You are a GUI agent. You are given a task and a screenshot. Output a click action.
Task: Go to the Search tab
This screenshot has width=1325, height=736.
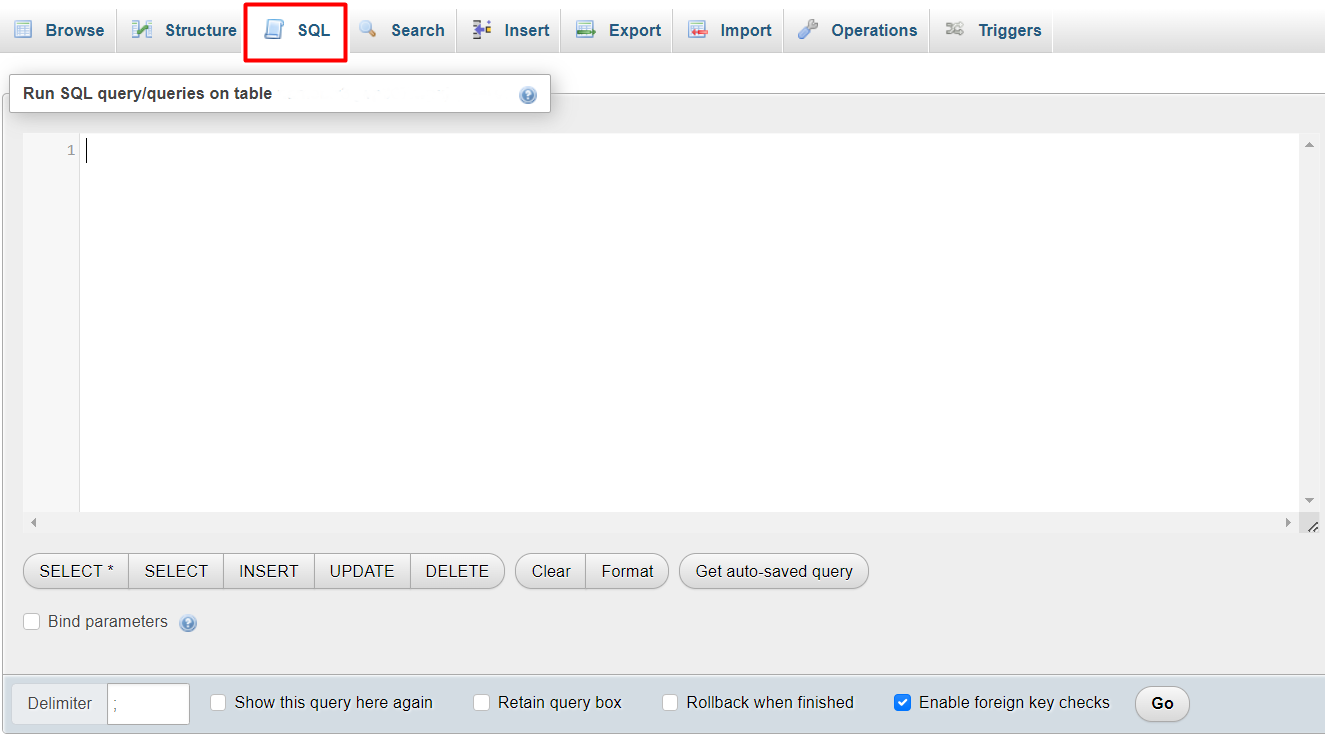tap(402, 30)
